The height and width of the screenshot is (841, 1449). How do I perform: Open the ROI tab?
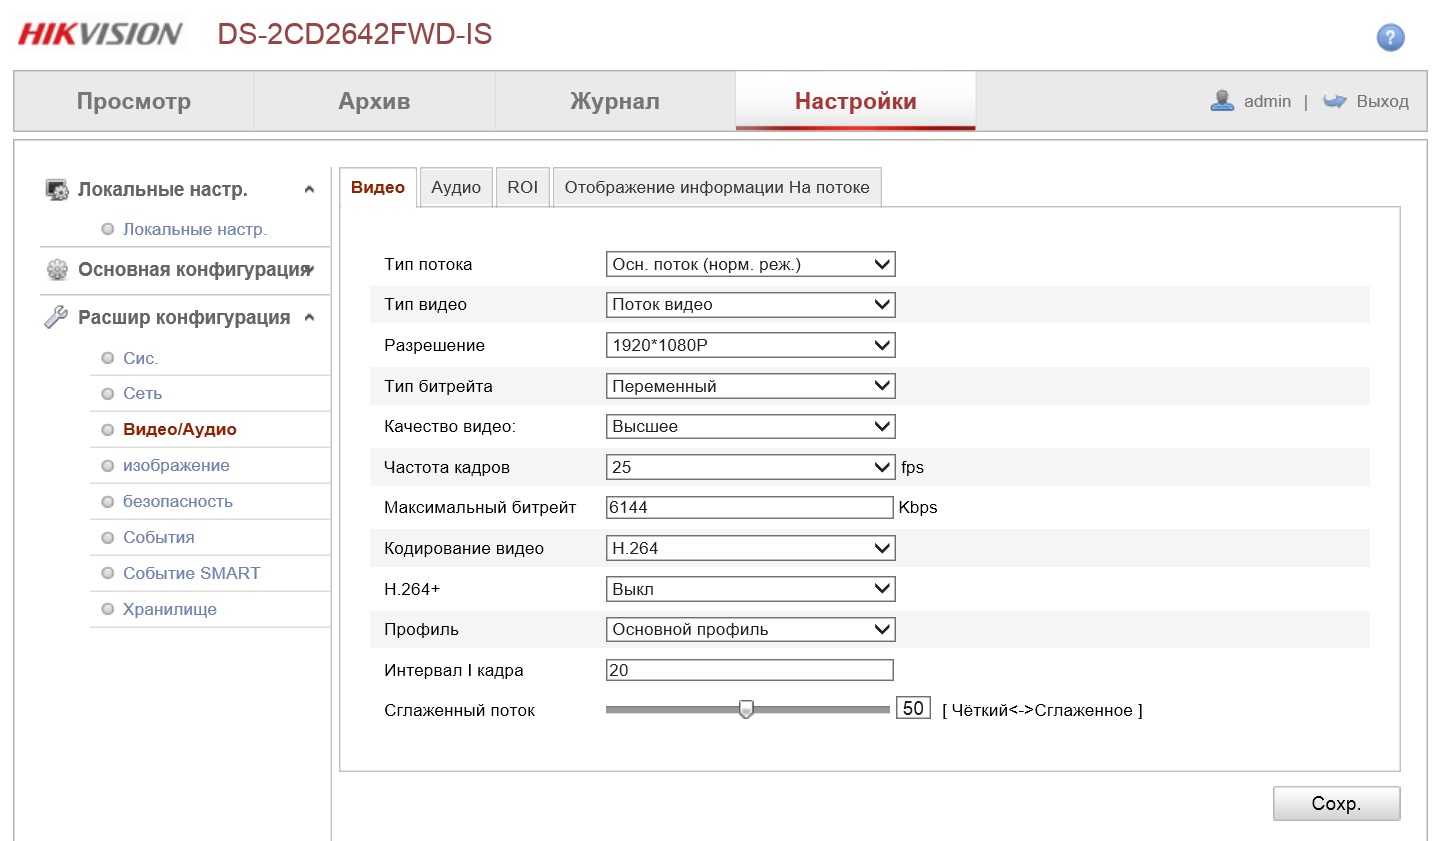coord(522,187)
